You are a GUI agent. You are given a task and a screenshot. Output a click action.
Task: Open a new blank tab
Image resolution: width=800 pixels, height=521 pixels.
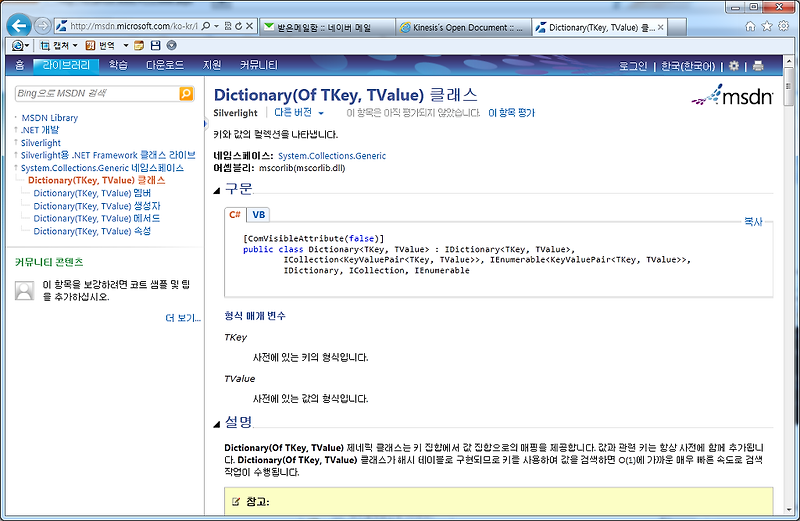677,28
